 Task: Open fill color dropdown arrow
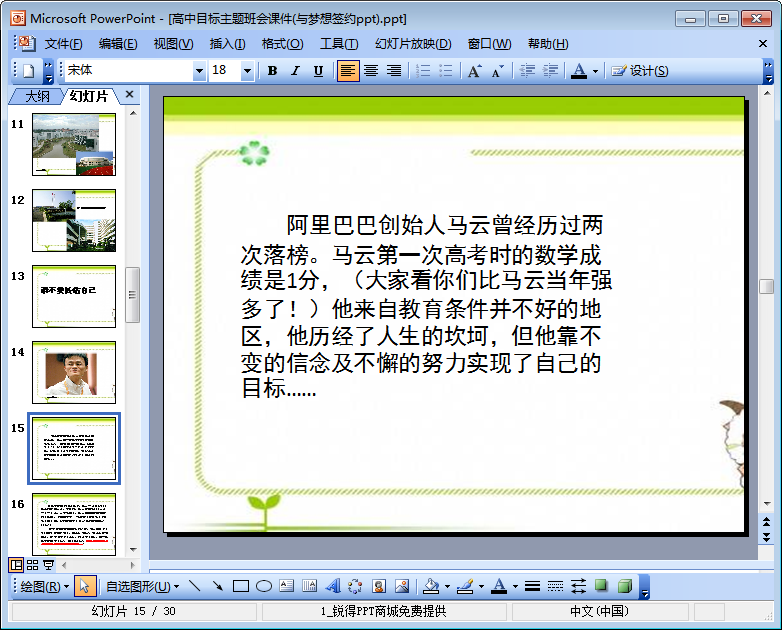[447, 587]
